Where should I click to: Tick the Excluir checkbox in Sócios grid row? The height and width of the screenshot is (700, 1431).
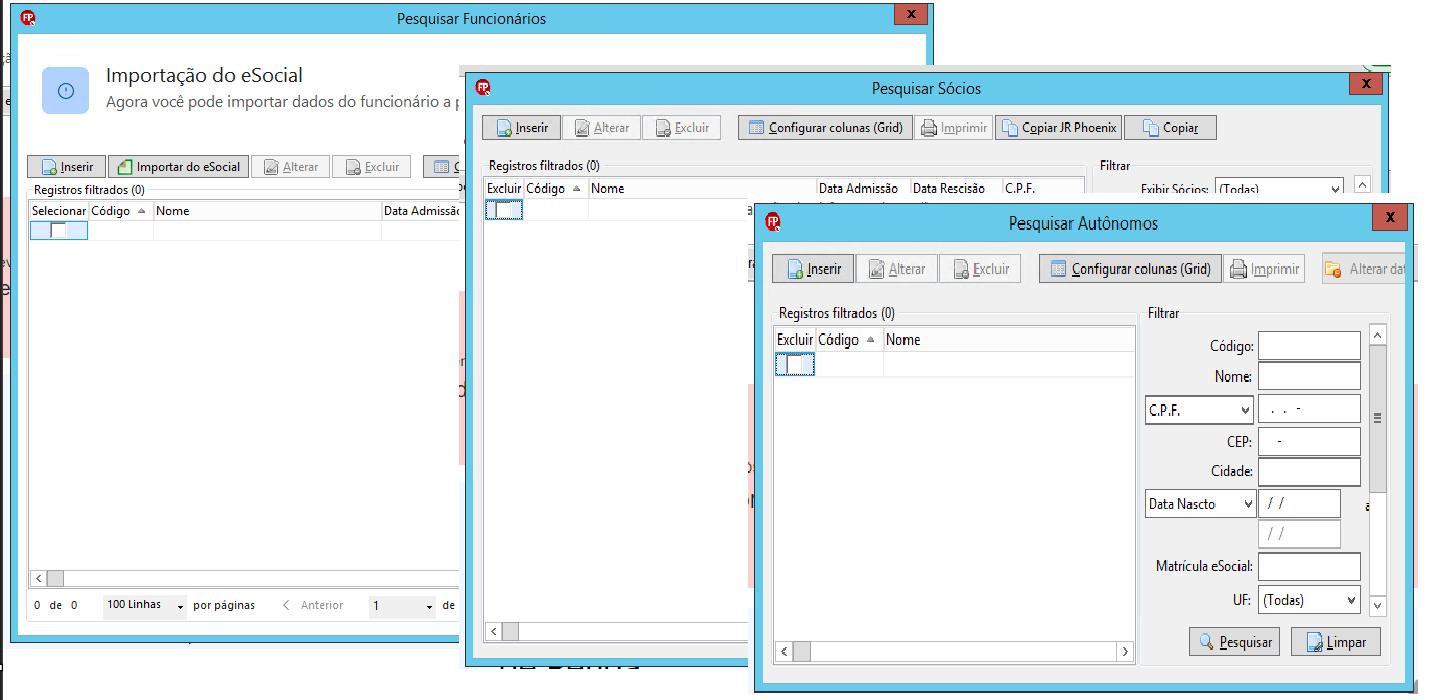(504, 210)
